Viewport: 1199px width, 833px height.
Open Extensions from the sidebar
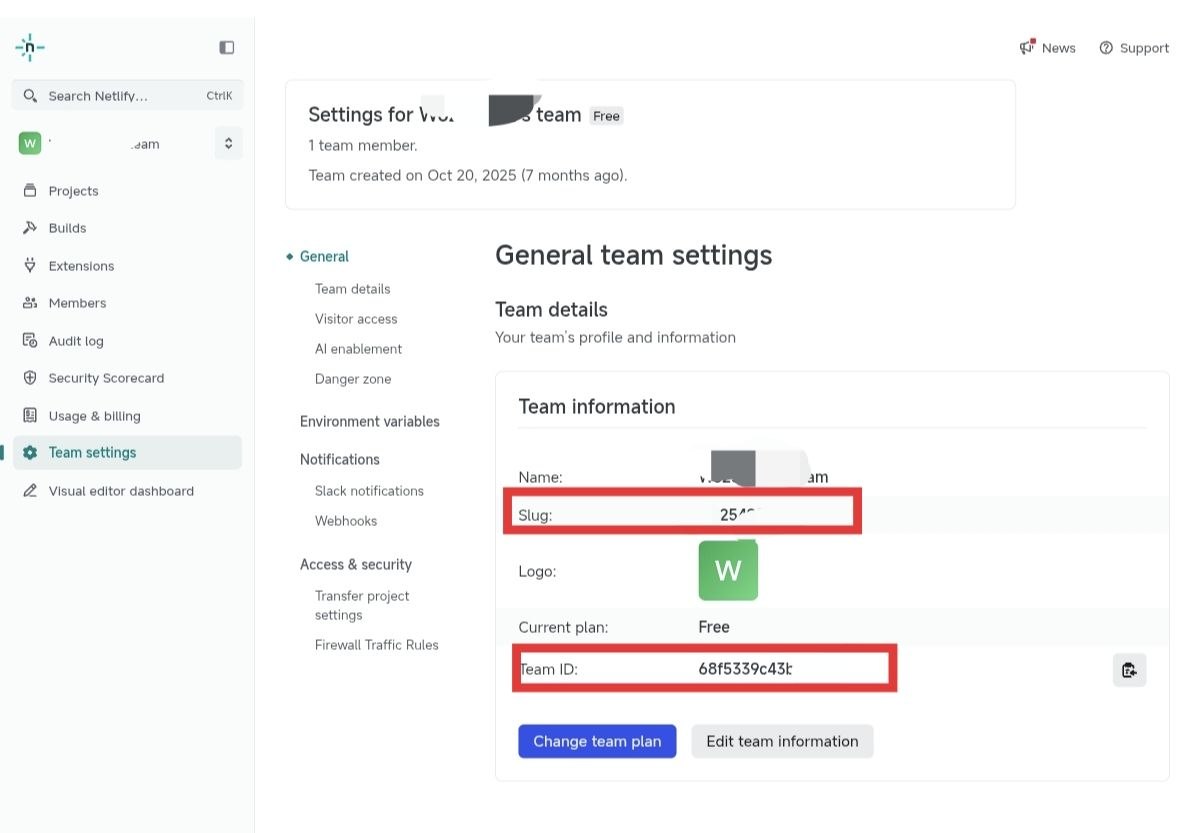[x=81, y=265]
